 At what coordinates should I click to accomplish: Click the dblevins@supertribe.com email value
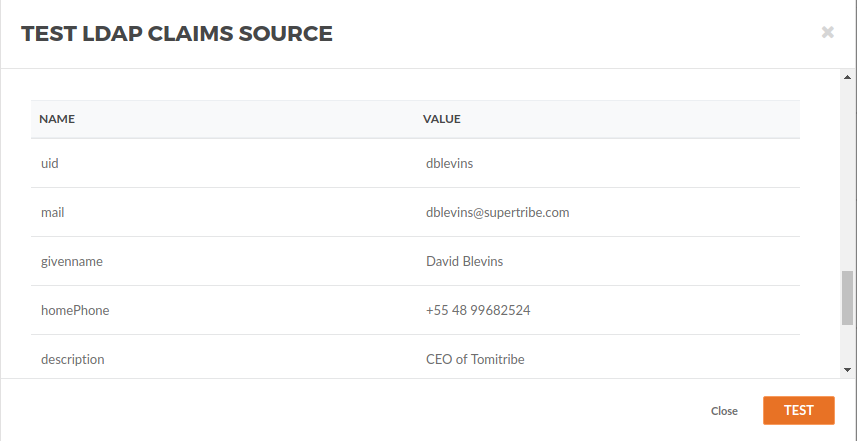[497, 212]
